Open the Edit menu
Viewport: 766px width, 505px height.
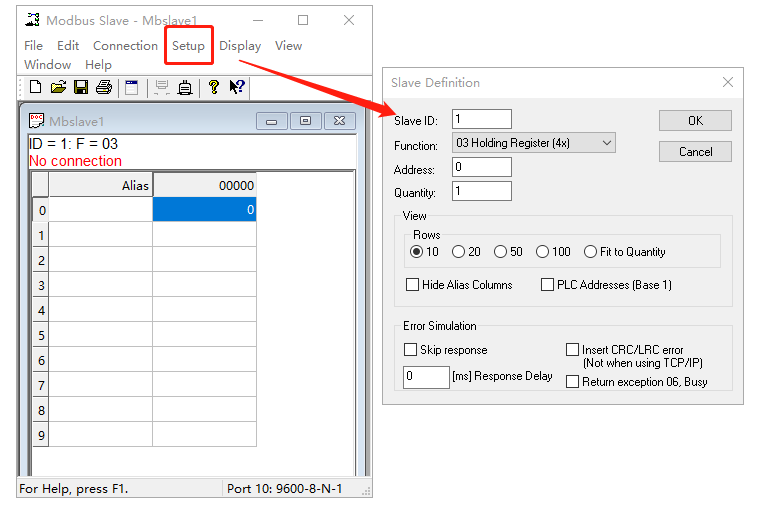68,46
